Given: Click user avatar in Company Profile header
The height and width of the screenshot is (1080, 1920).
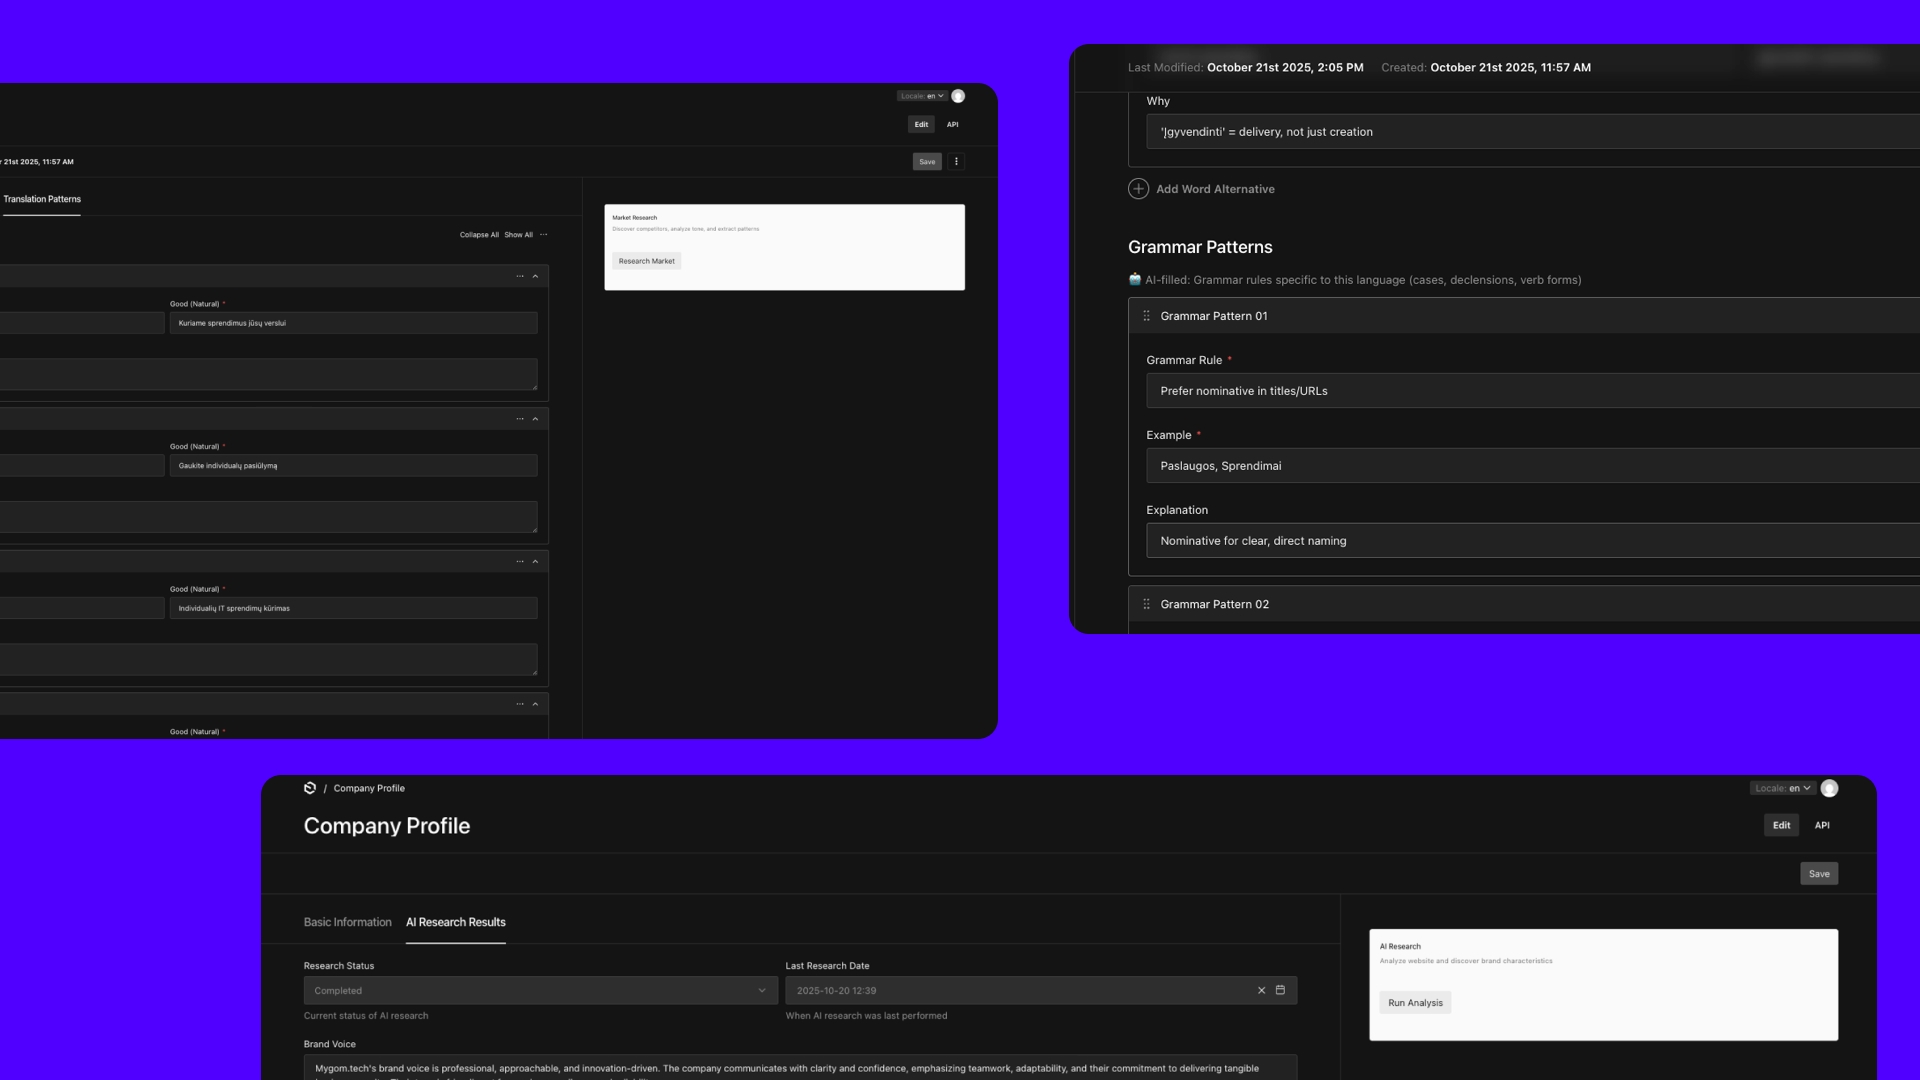Looking at the screenshot, I should pyautogui.click(x=1829, y=788).
